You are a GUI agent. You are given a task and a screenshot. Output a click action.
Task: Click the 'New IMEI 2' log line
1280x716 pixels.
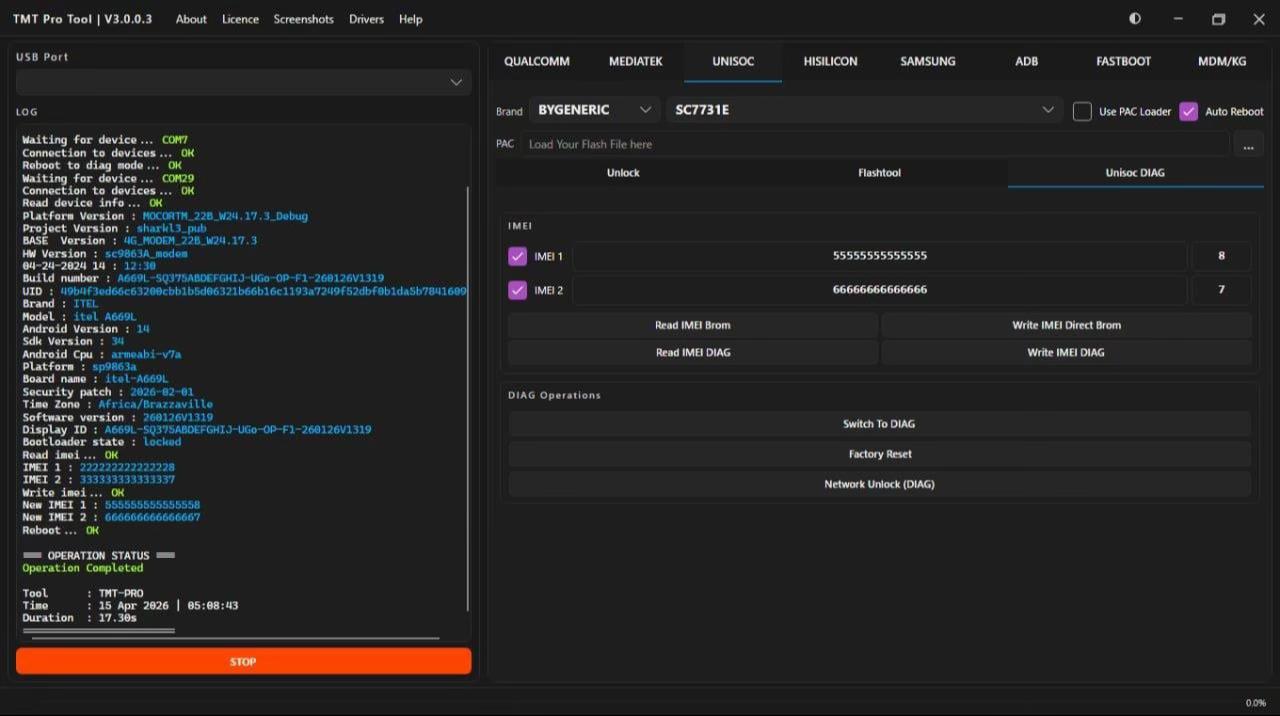tap(111, 517)
